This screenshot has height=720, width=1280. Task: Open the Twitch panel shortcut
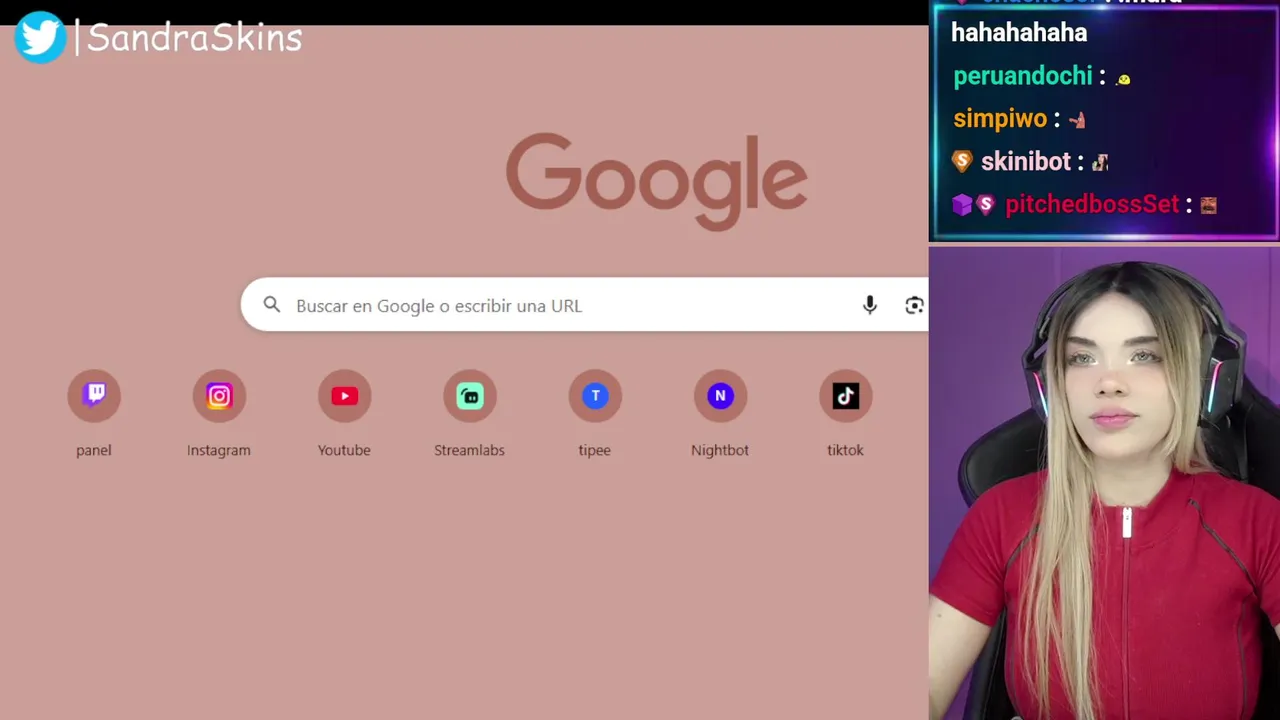coord(94,396)
